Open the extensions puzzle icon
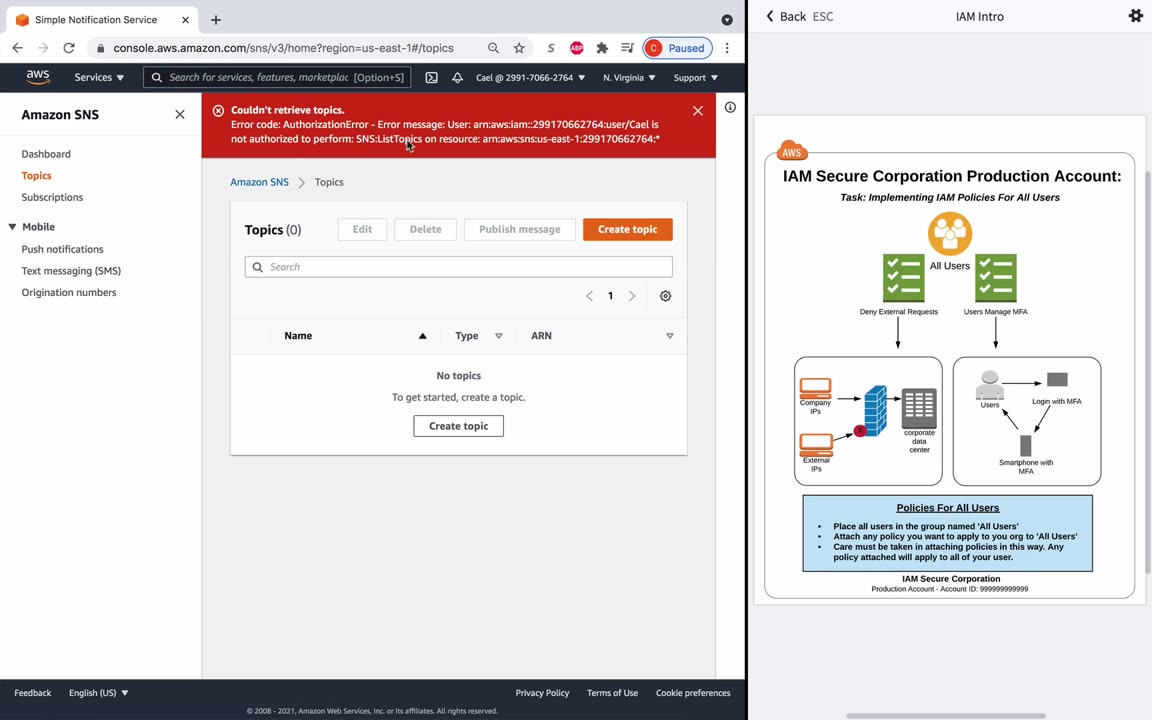Screen dimensions: 1152x720 (602, 48)
